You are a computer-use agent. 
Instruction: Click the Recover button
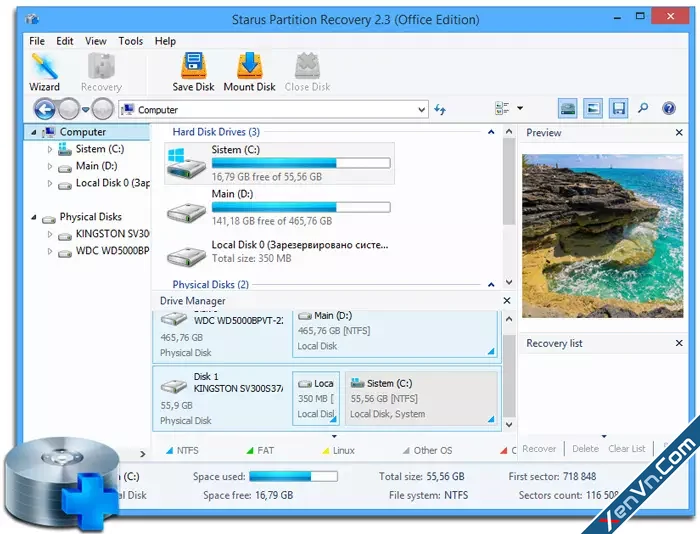click(539, 449)
